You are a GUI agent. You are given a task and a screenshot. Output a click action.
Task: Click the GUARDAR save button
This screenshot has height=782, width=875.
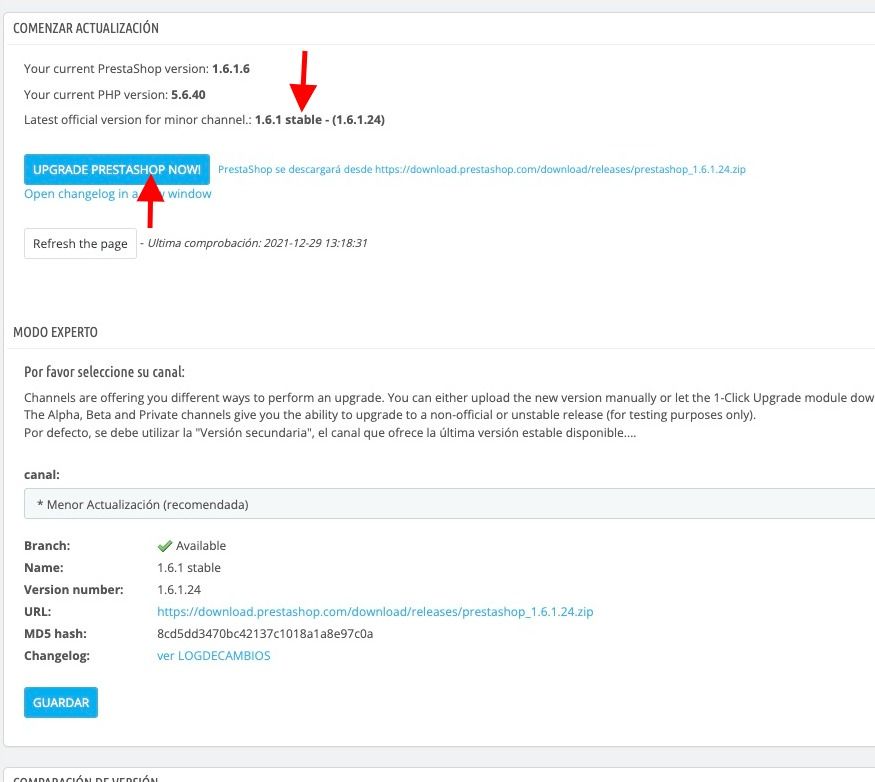[x=61, y=702]
